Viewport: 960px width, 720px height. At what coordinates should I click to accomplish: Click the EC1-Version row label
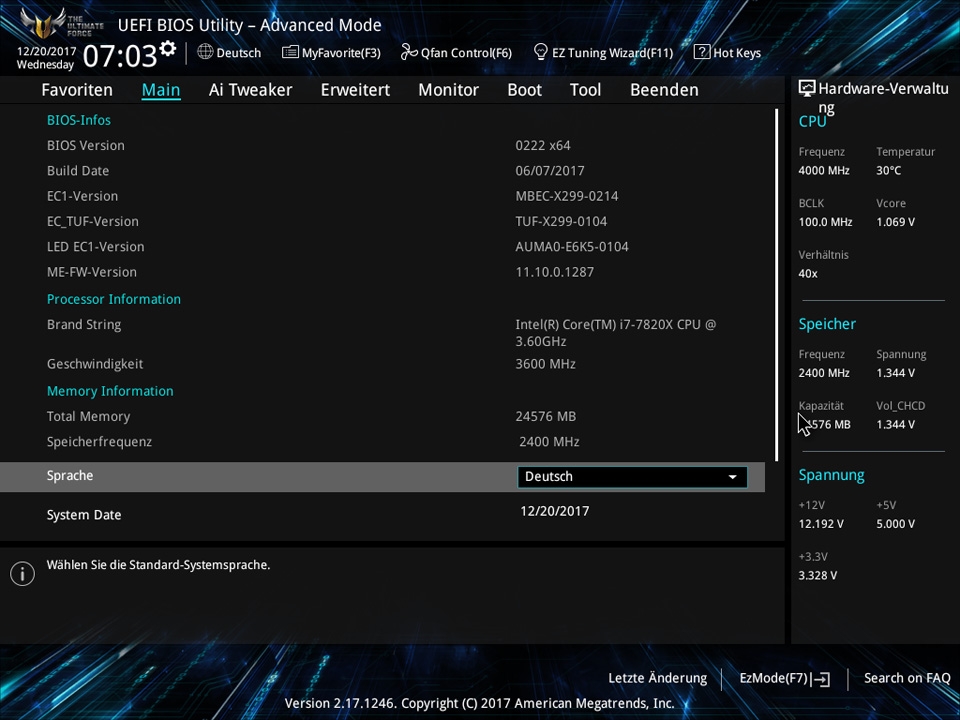(x=83, y=197)
